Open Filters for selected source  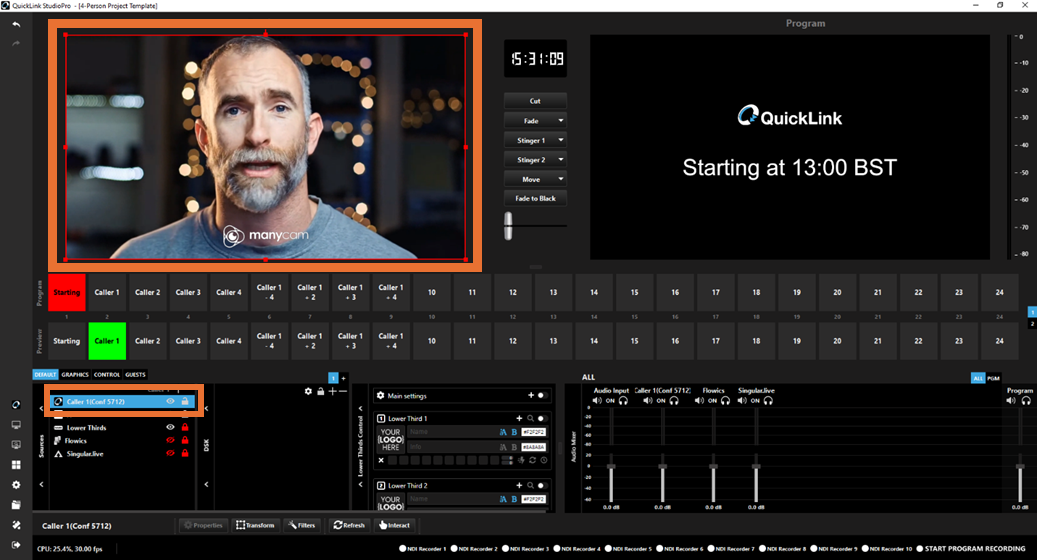coord(302,525)
